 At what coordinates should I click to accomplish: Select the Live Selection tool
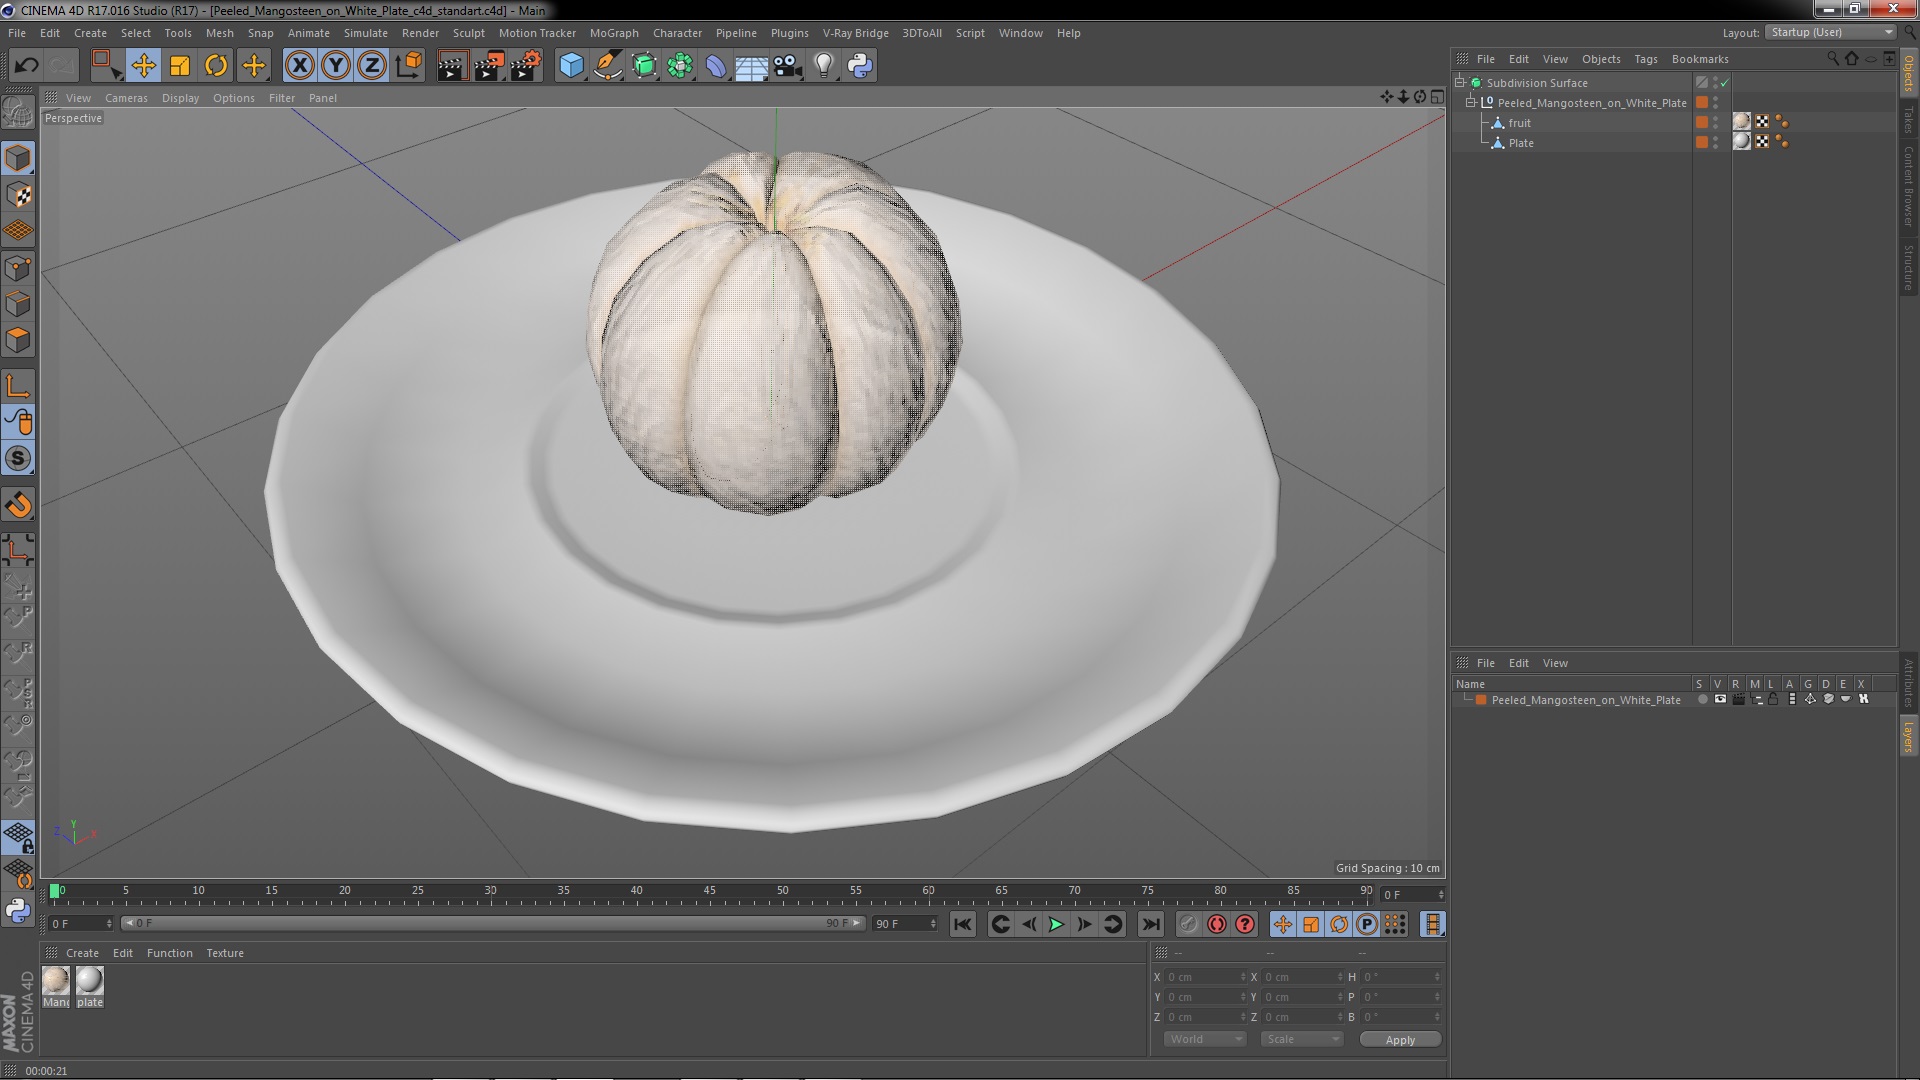pyautogui.click(x=106, y=66)
